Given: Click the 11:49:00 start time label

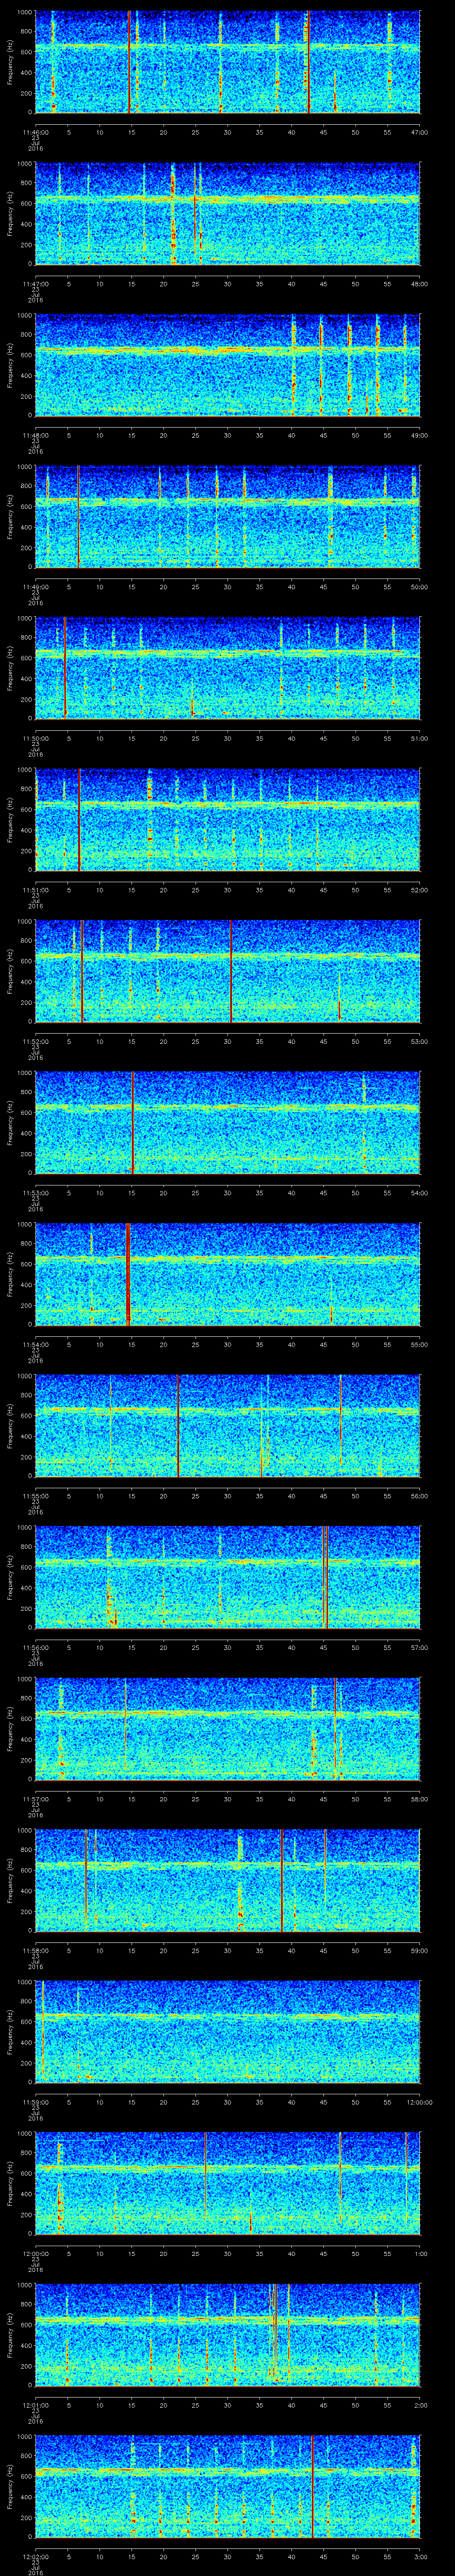Looking at the screenshot, I should (x=35, y=587).
